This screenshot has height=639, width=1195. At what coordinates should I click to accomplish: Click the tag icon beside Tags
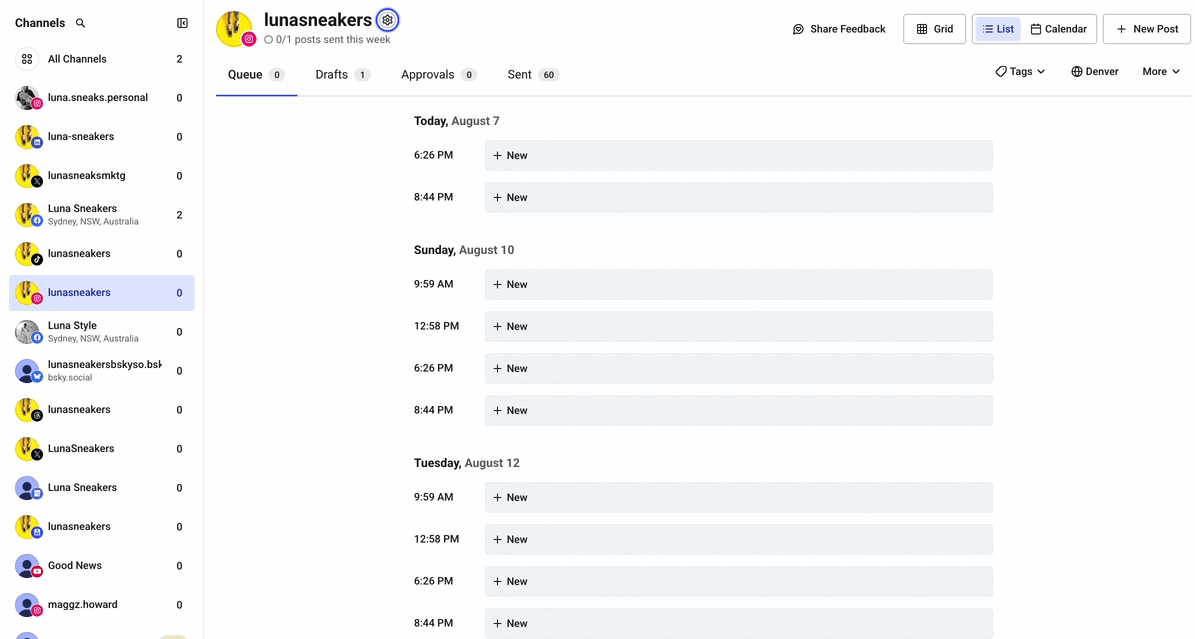(1001, 72)
